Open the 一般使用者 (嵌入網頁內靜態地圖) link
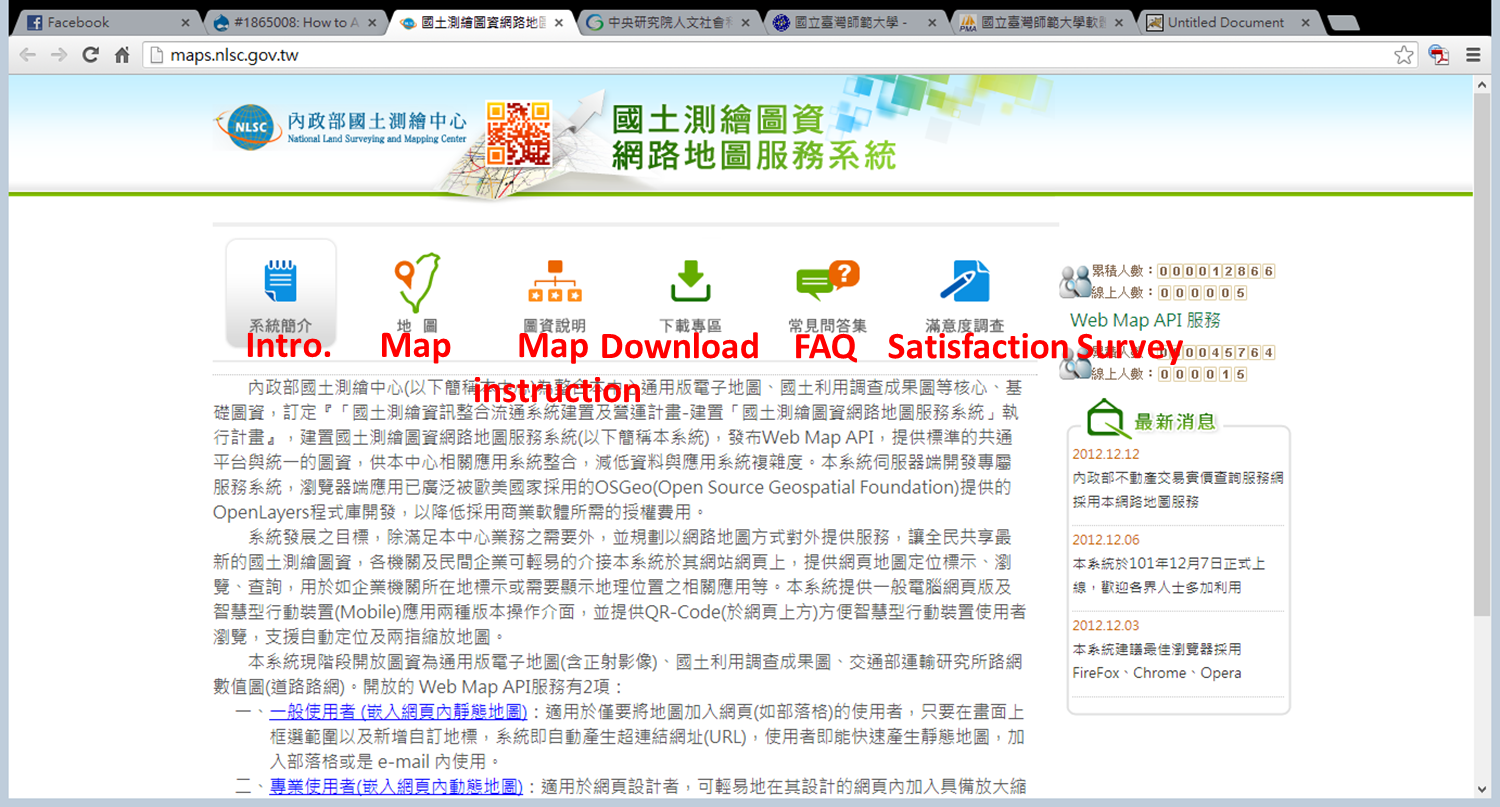Image resolution: width=1500 pixels, height=807 pixels. pyautogui.click(x=398, y=712)
